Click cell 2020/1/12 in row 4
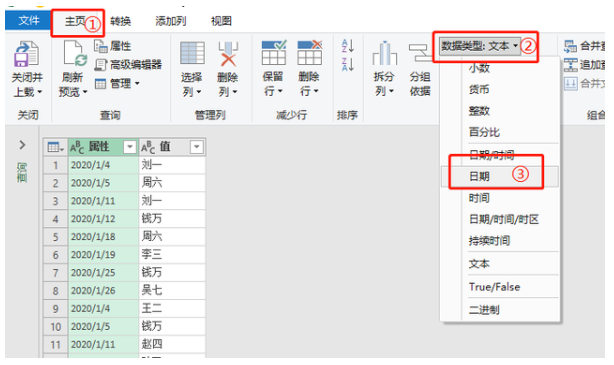Screen dimensions: 614x365 tap(103, 219)
